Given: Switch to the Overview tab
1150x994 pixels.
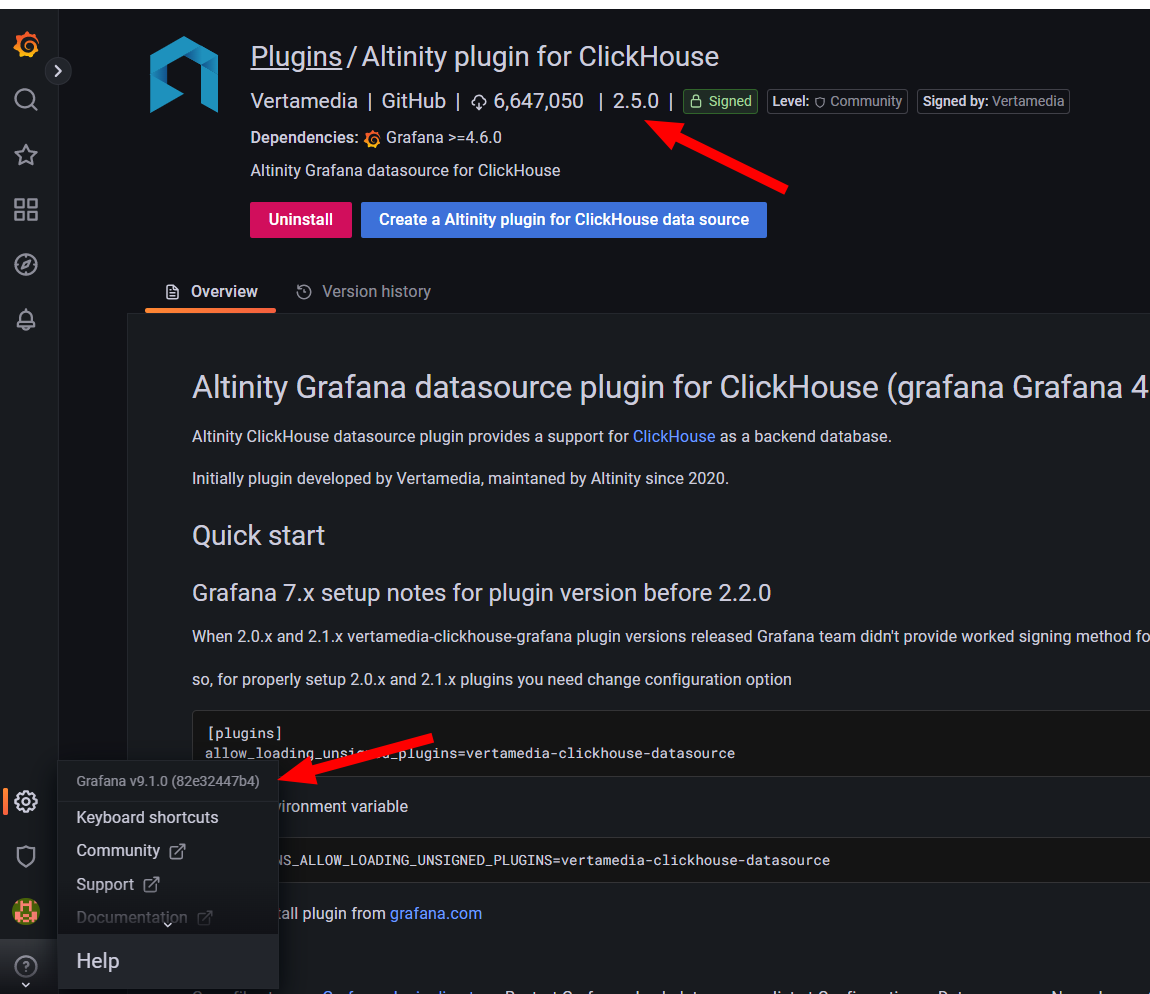Looking at the screenshot, I should click(x=210, y=292).
